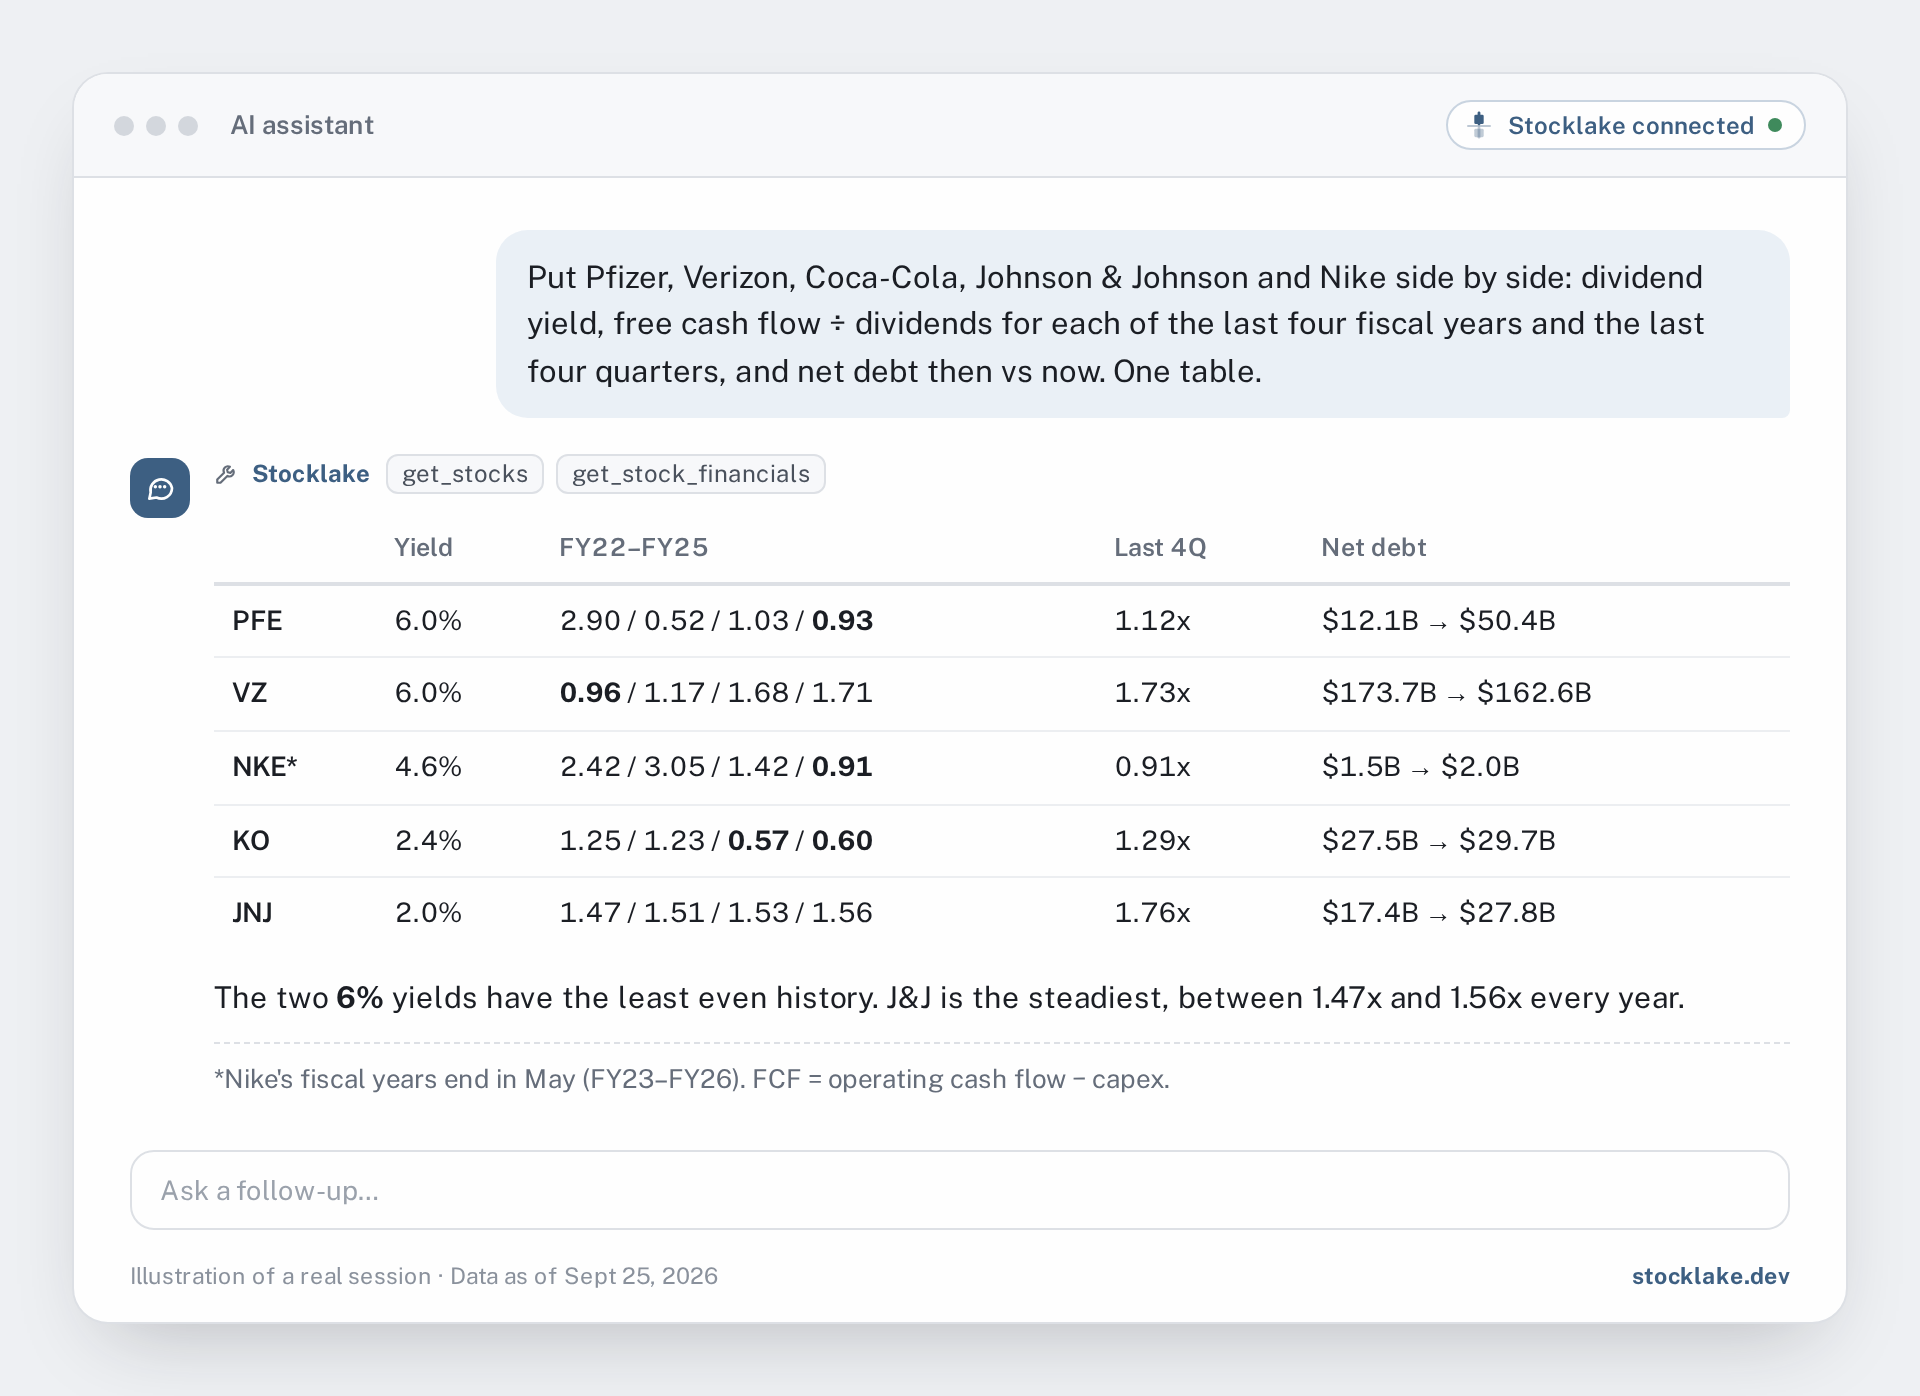This screenshot has height=1396, width=1920.
Task: Click the 2.4% yield value
Action: point(428,841)
